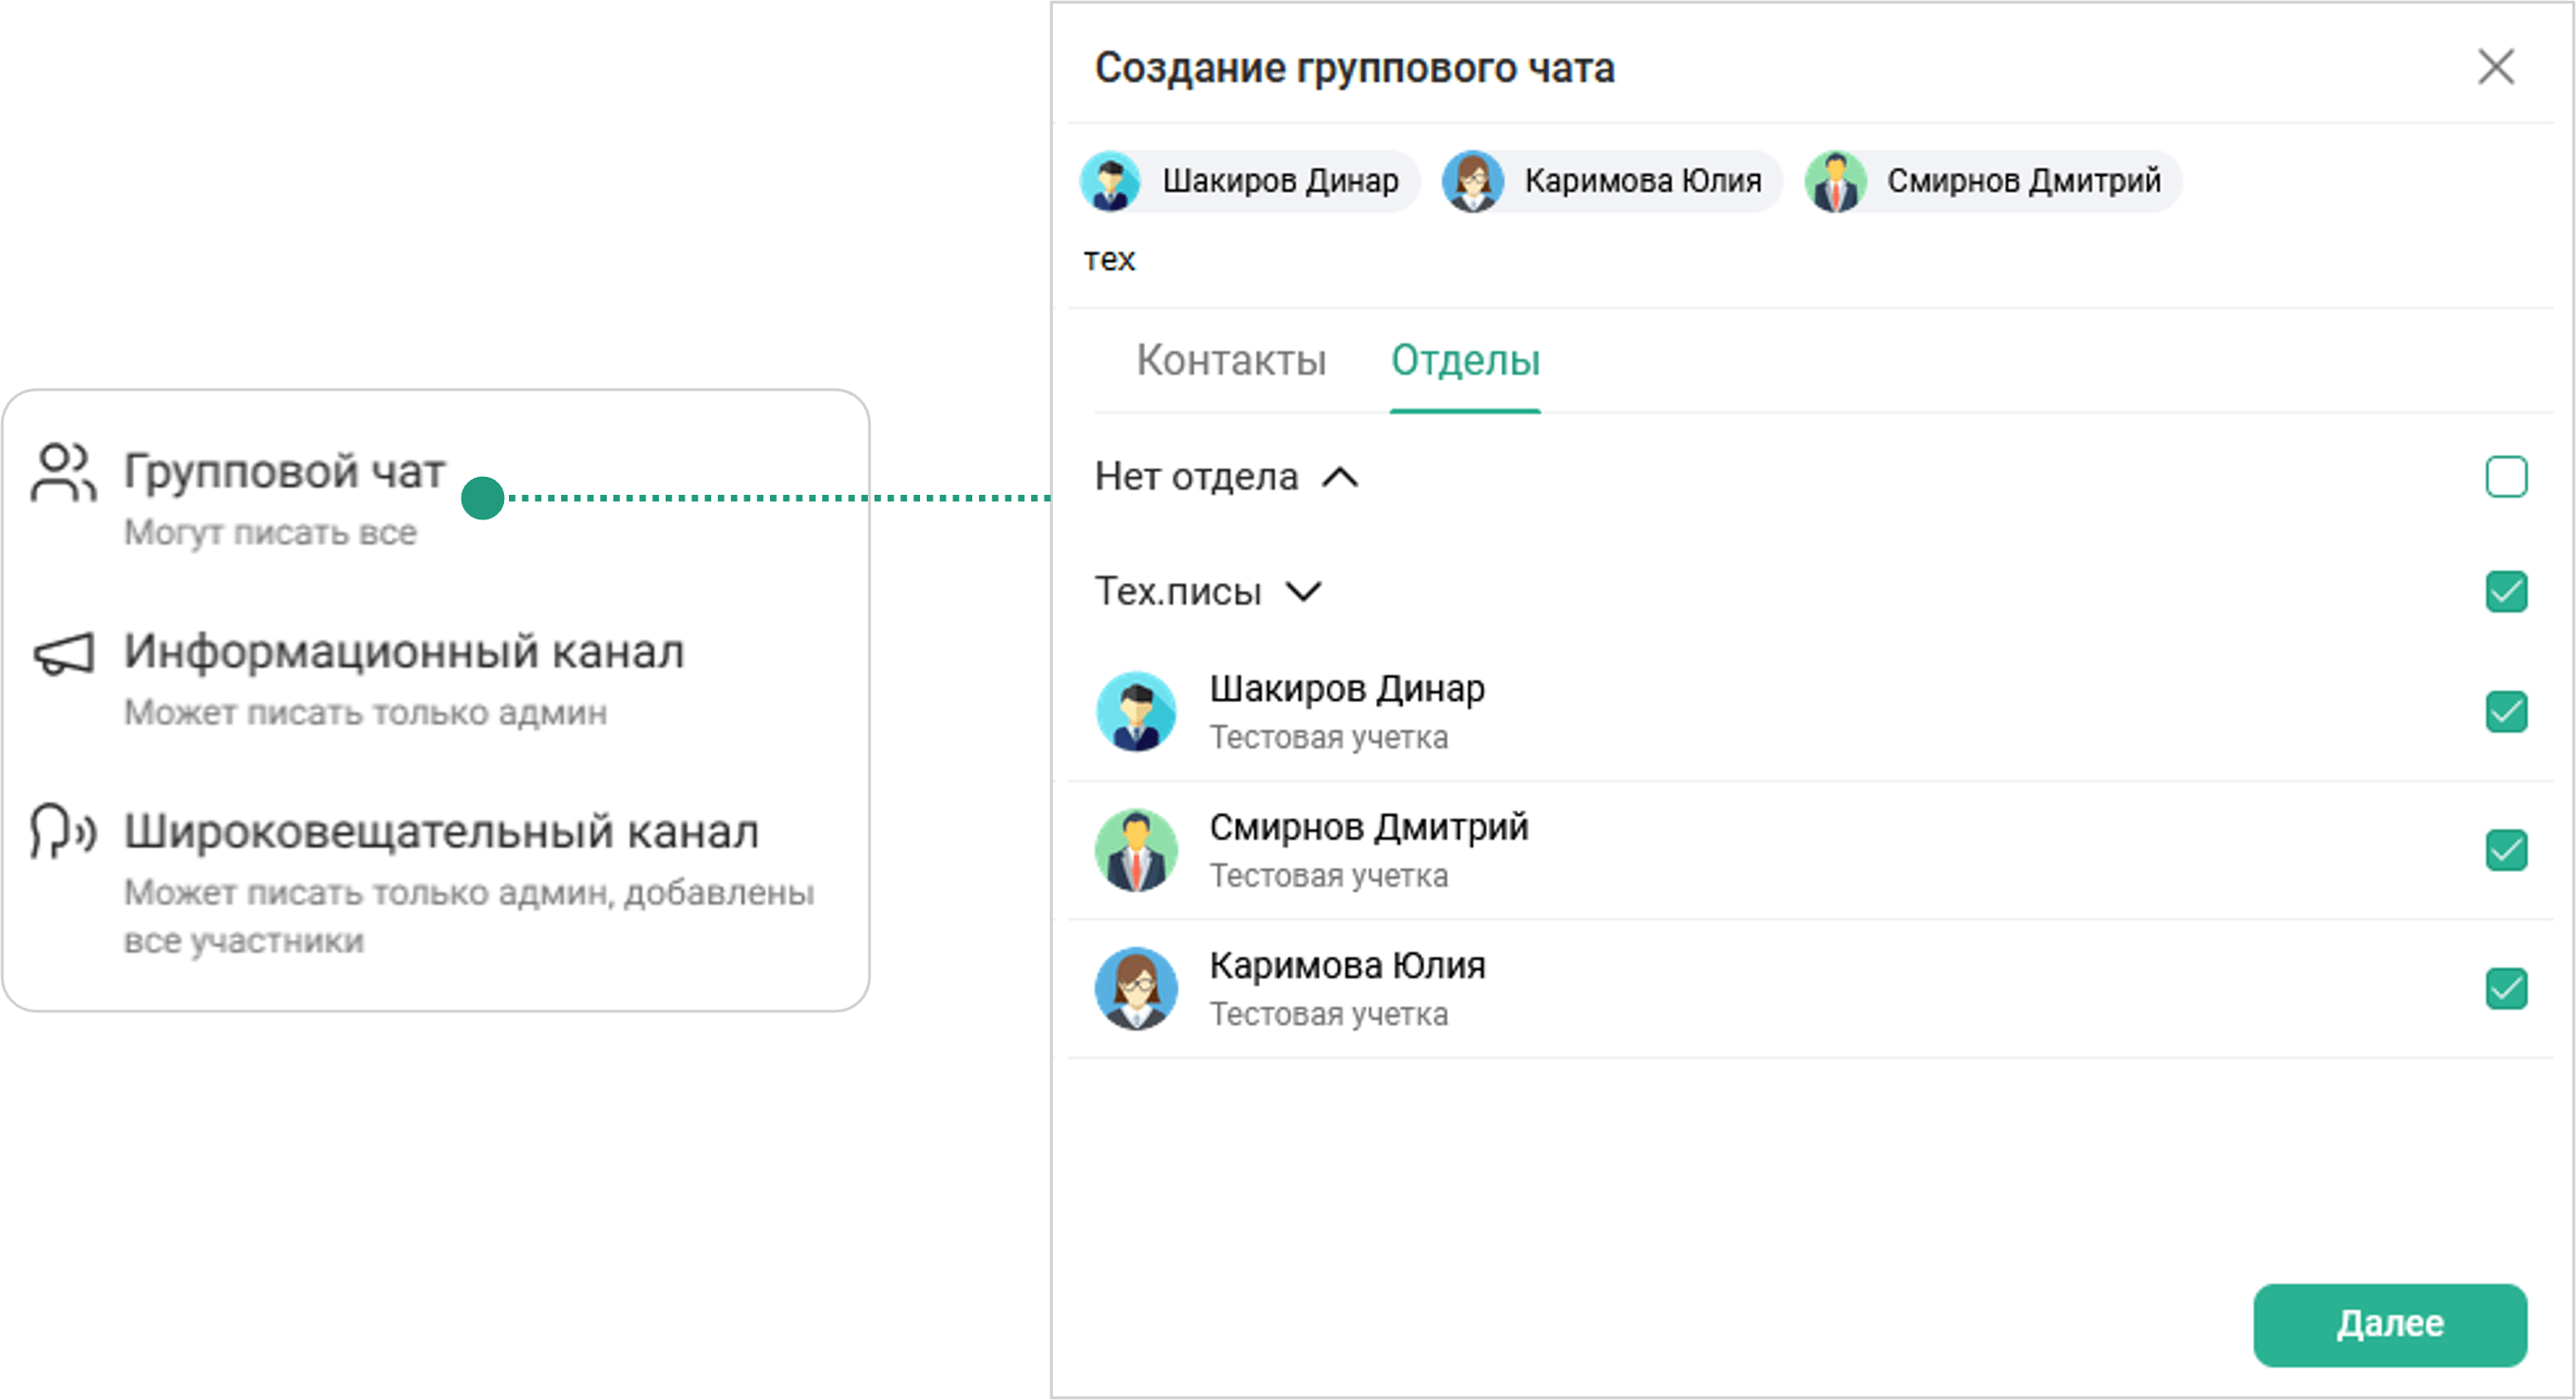Deselect Каримова Юлия's checkbox
Screen dimensions: 2576x1400
2505,988
